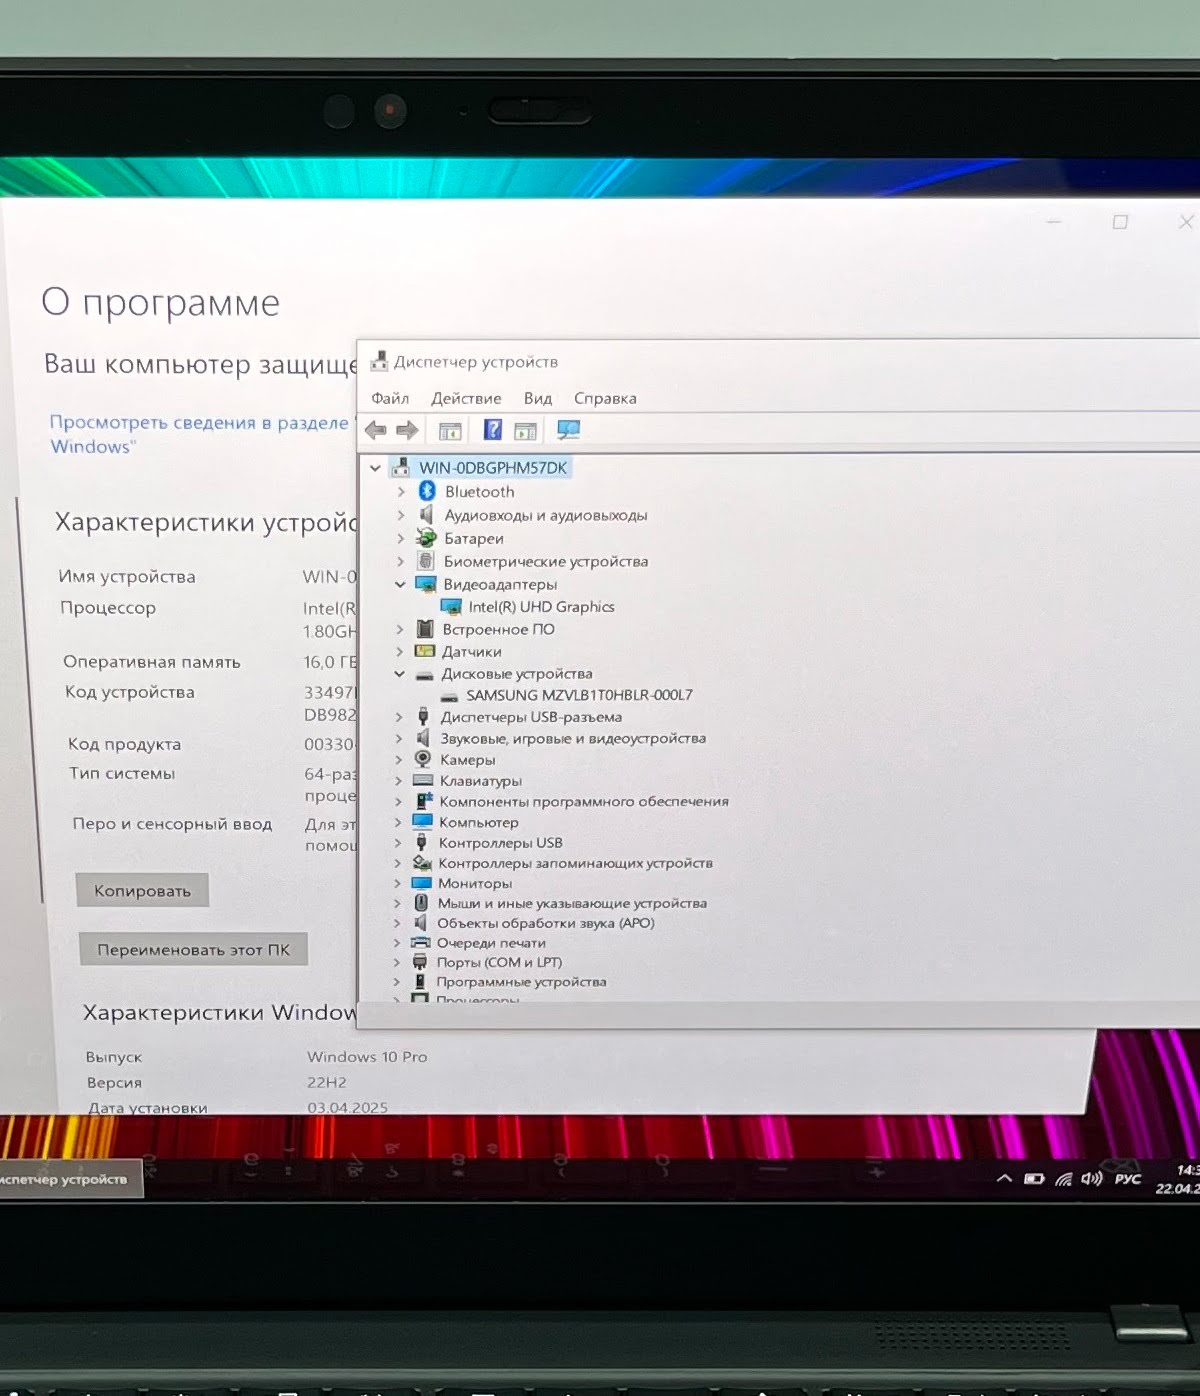Expand the Батареи category

400,538
